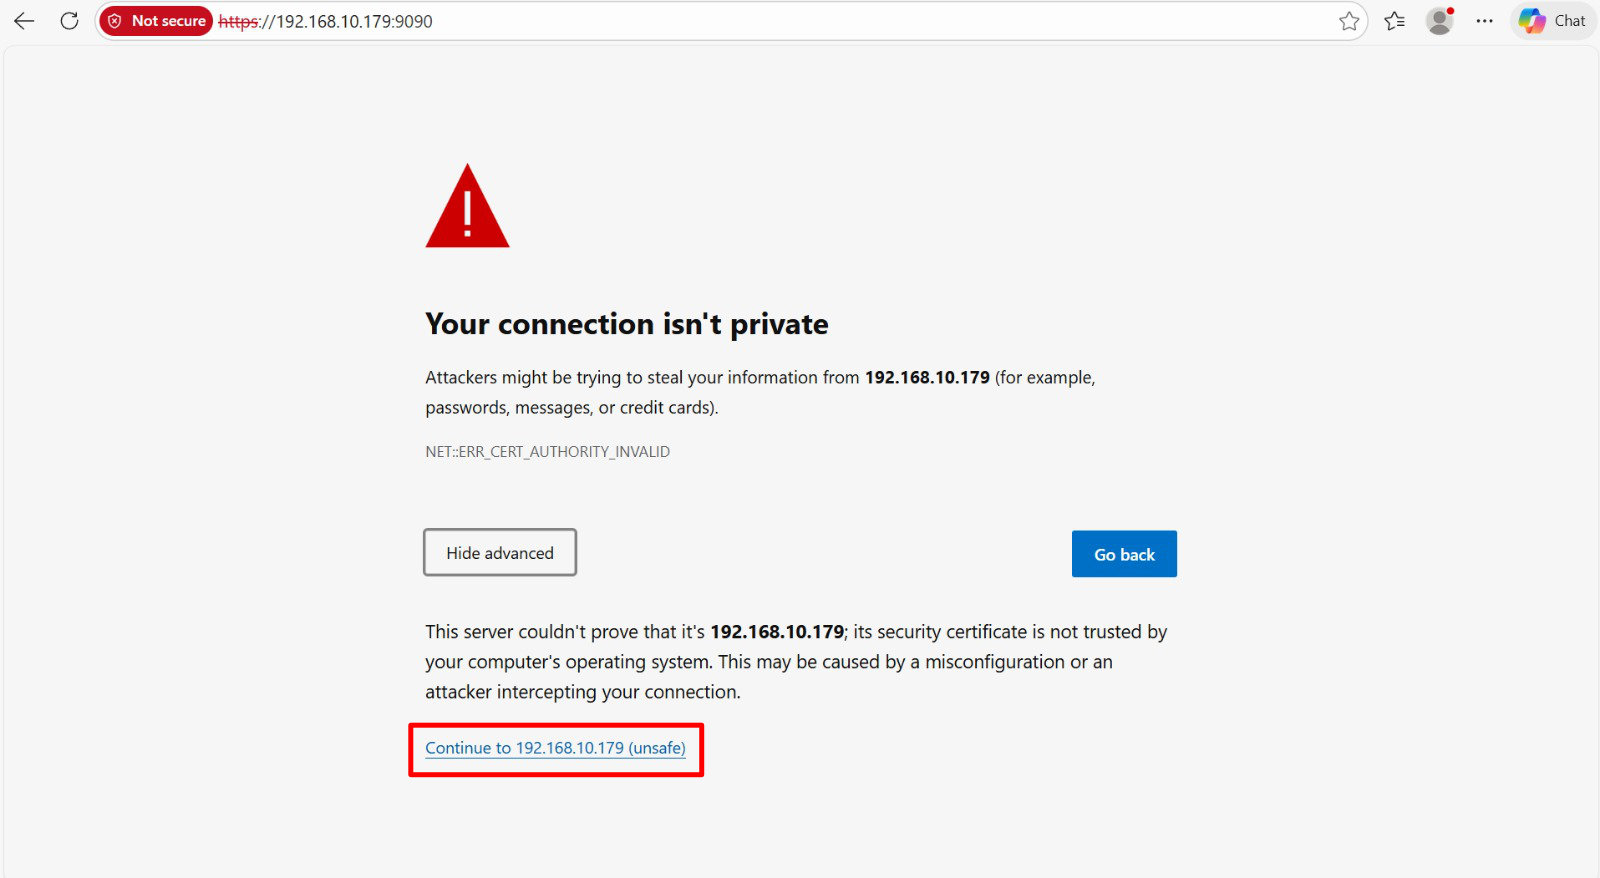Viewport: 1600px width, 878px height.
Task: Show site info via Not secure label
Action: coord(168,21)
